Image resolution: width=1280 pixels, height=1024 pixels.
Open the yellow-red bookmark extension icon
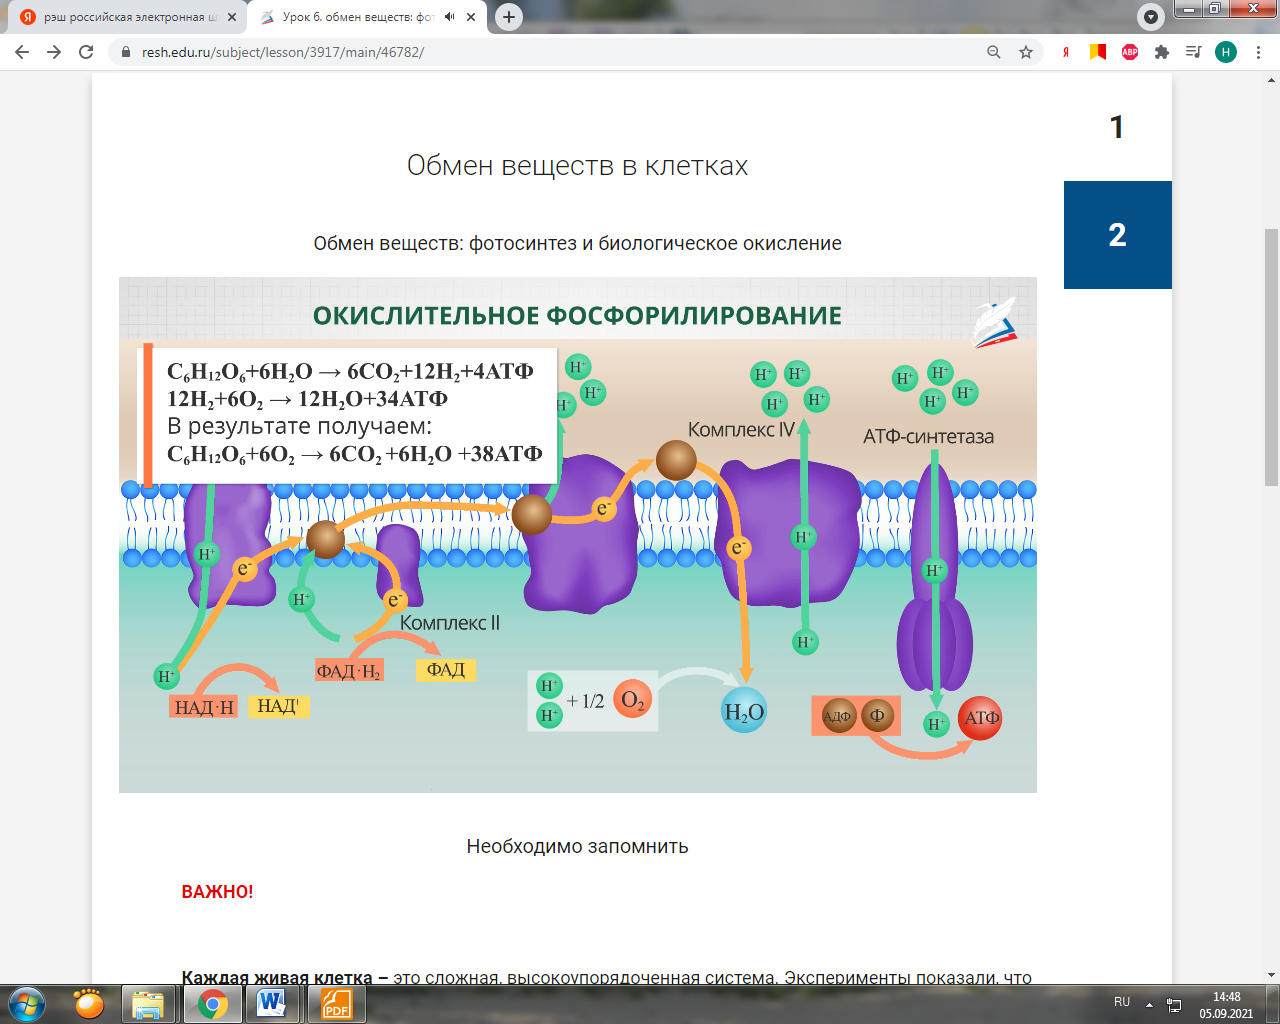(1098, 52)
